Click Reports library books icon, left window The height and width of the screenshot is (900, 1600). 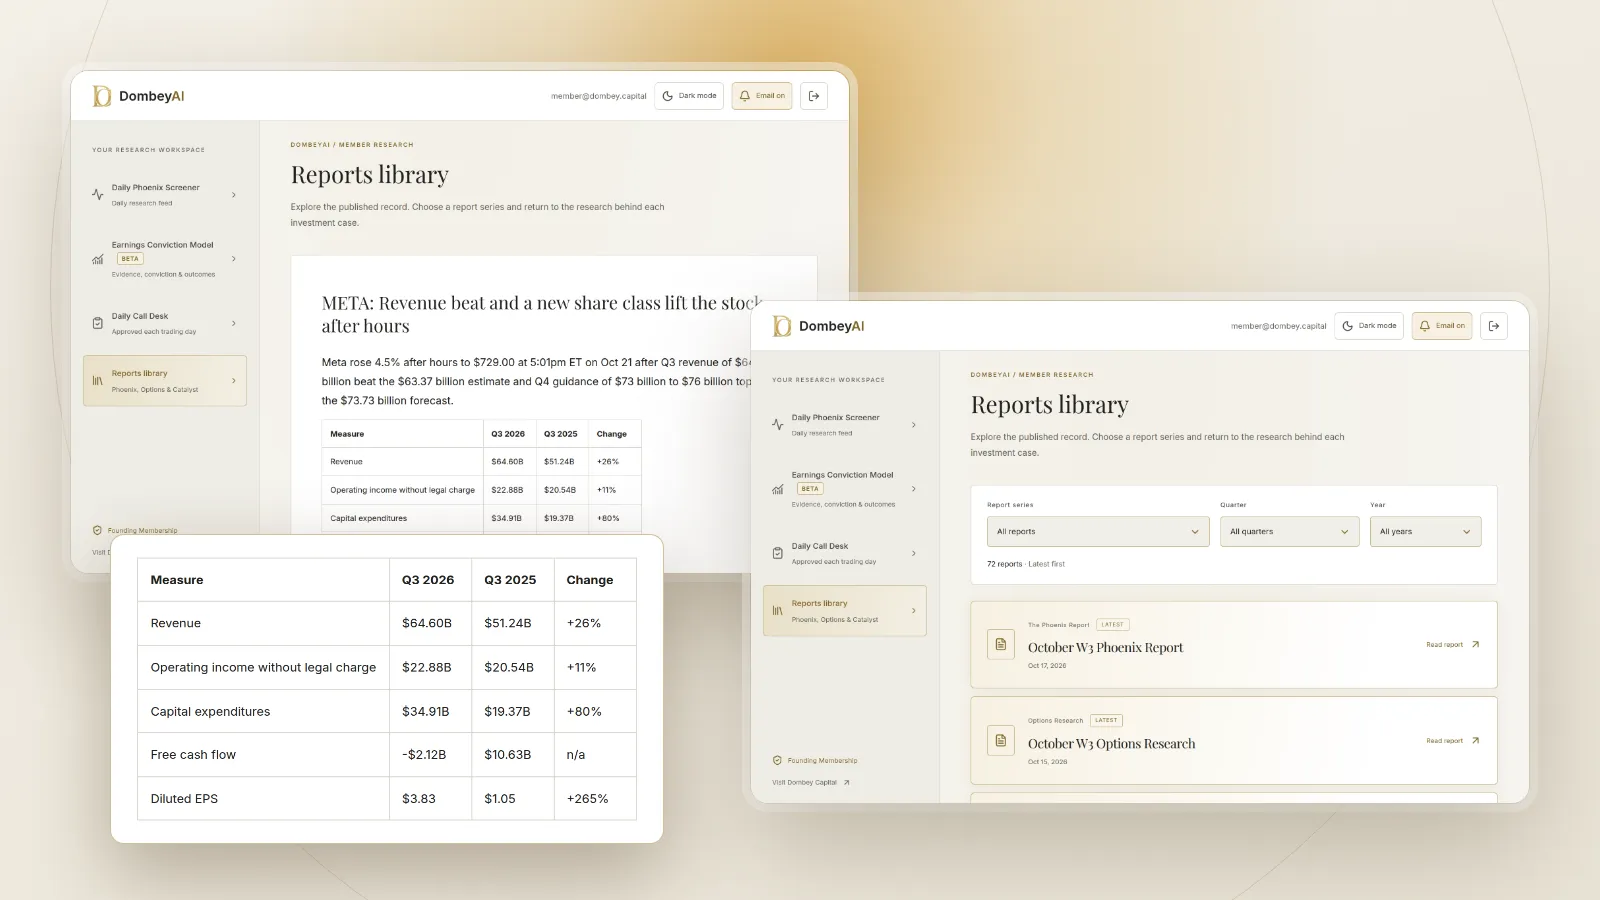[98, 381]
